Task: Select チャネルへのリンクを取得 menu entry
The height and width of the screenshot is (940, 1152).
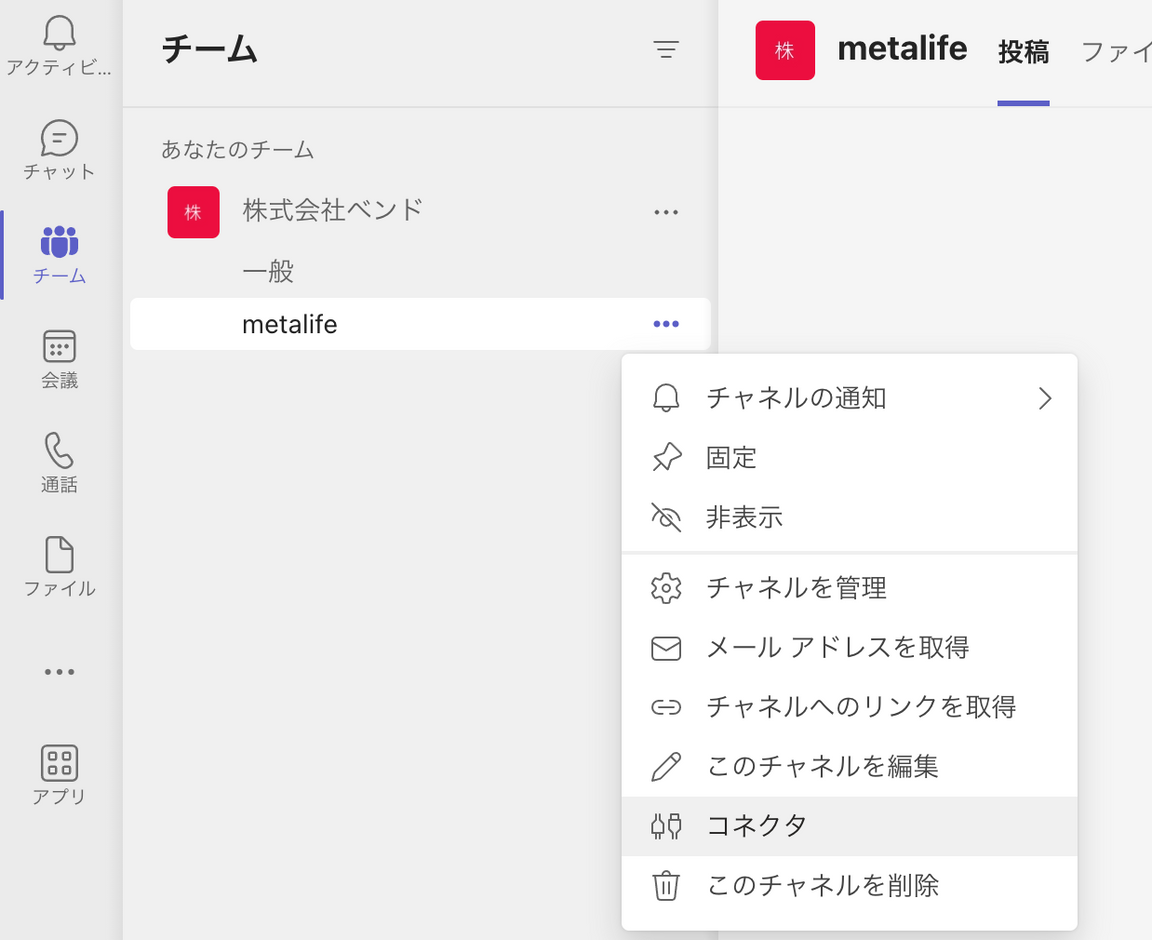Action: click(x=849, y=707)
